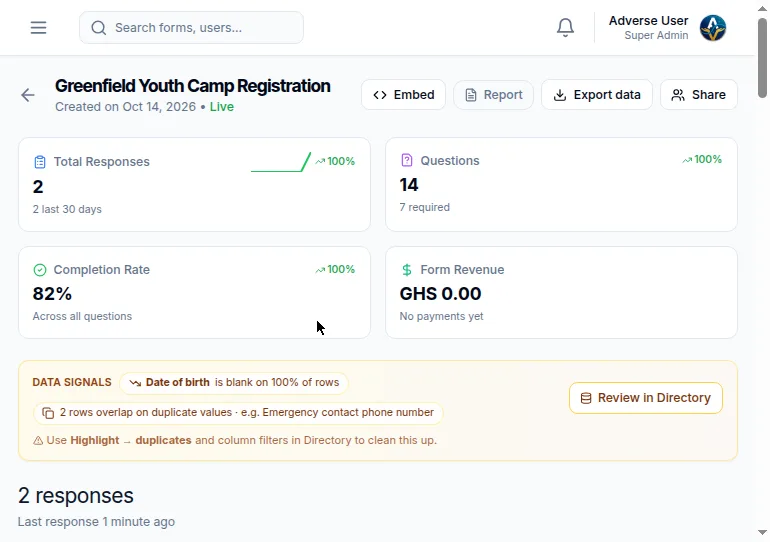Click the Questions card icon
Image resolution: width=770 pixels, height=542 pixels.
(407, 160)
